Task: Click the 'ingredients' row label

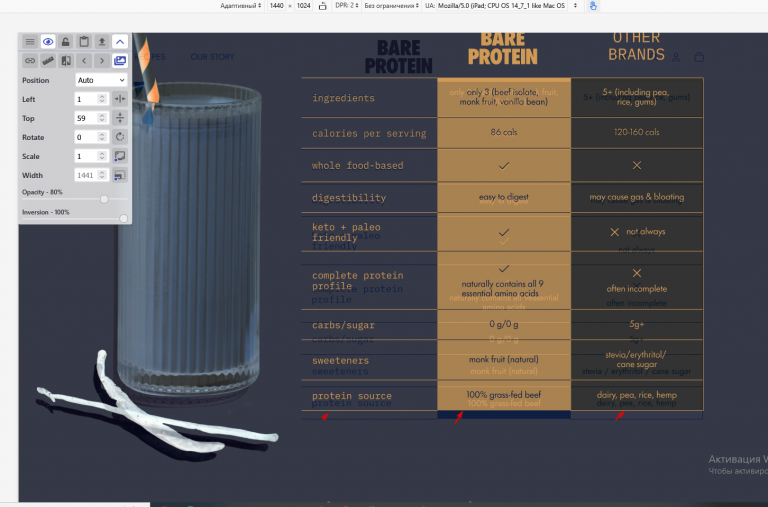Action: (x=343, y=98)
